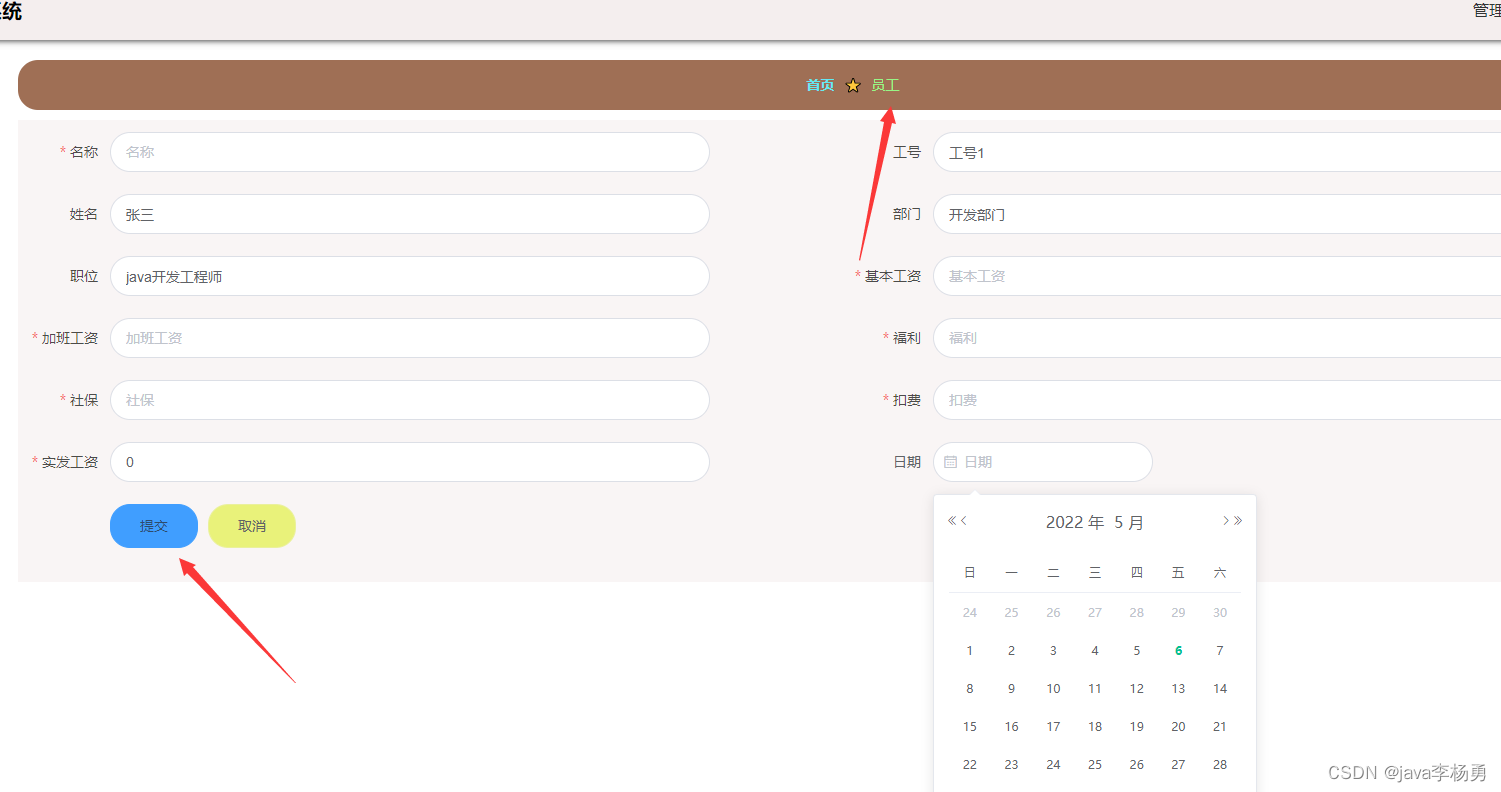Image resolution: width=1501 pixels, height=792 pixels.
Task: Focus the 扣费 input field
Action: point(1217,400)
